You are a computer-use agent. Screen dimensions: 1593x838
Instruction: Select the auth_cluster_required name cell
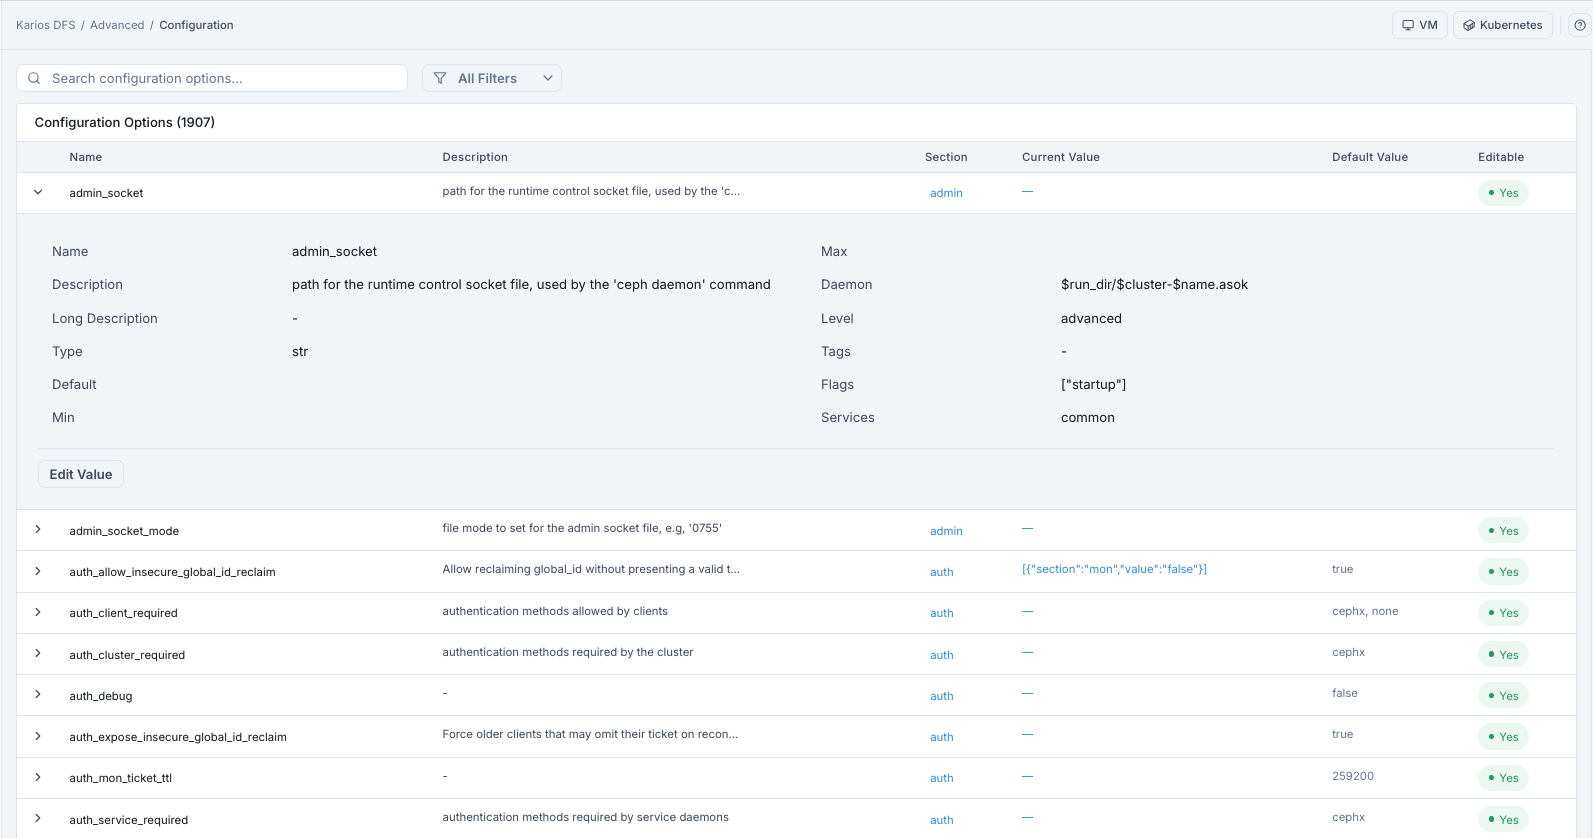coord(127,655)
